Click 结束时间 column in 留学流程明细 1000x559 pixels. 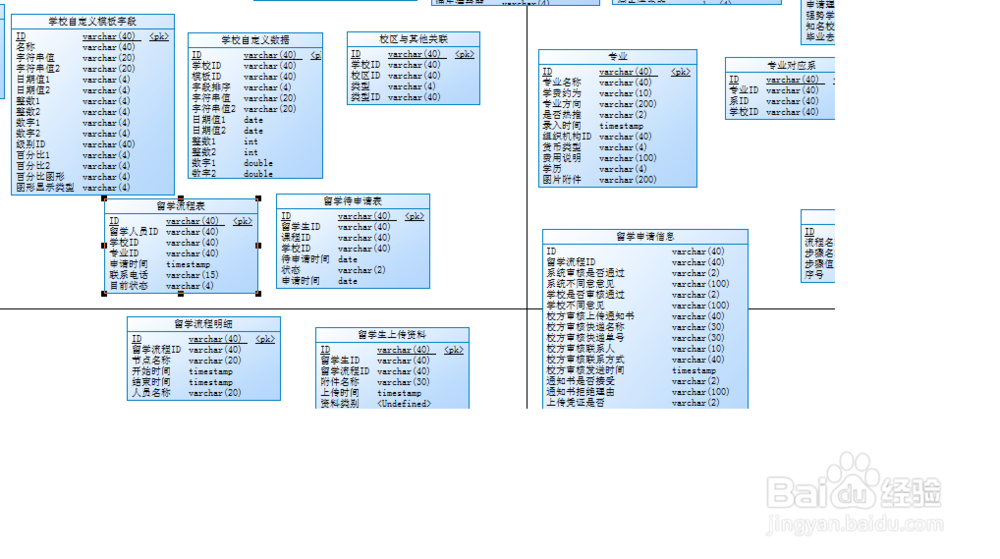pos(151,382)
